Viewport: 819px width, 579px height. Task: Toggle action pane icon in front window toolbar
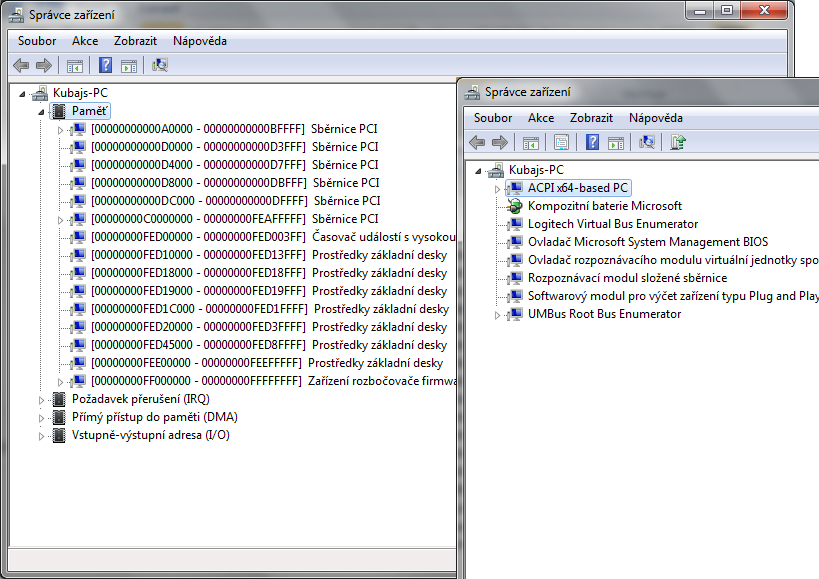point(616,142)
